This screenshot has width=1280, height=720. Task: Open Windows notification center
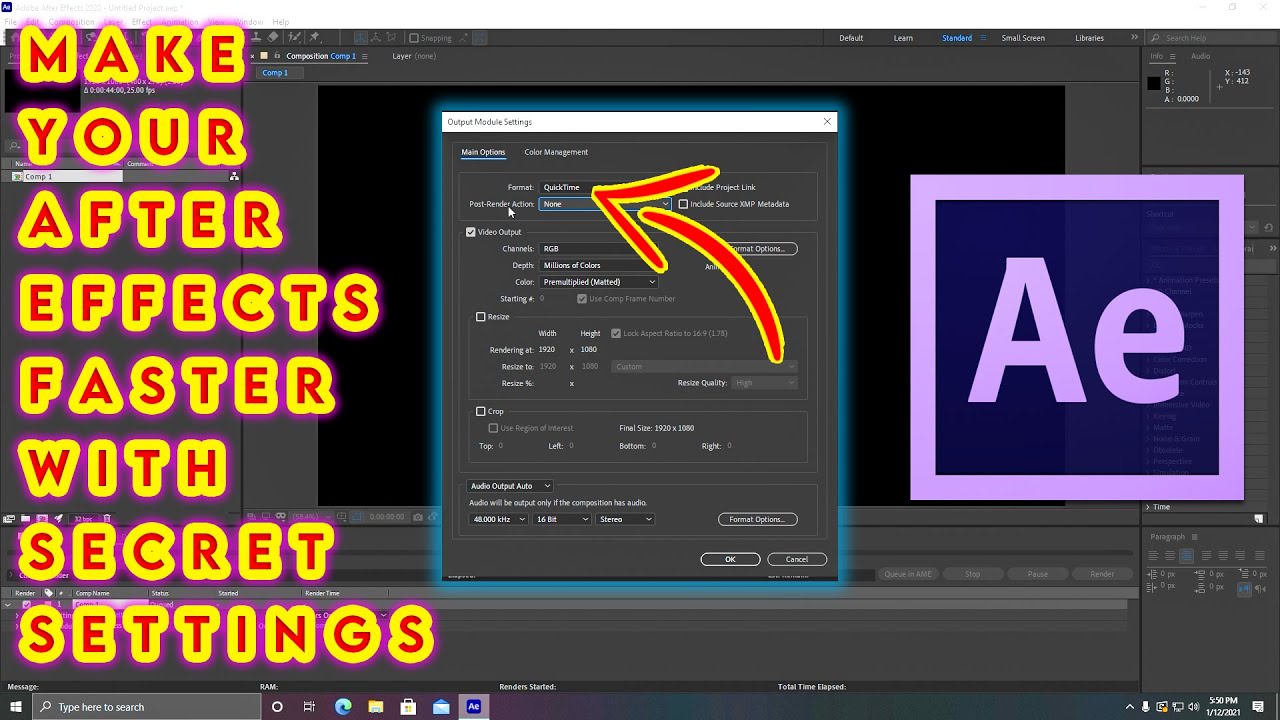coord(1258,706)
